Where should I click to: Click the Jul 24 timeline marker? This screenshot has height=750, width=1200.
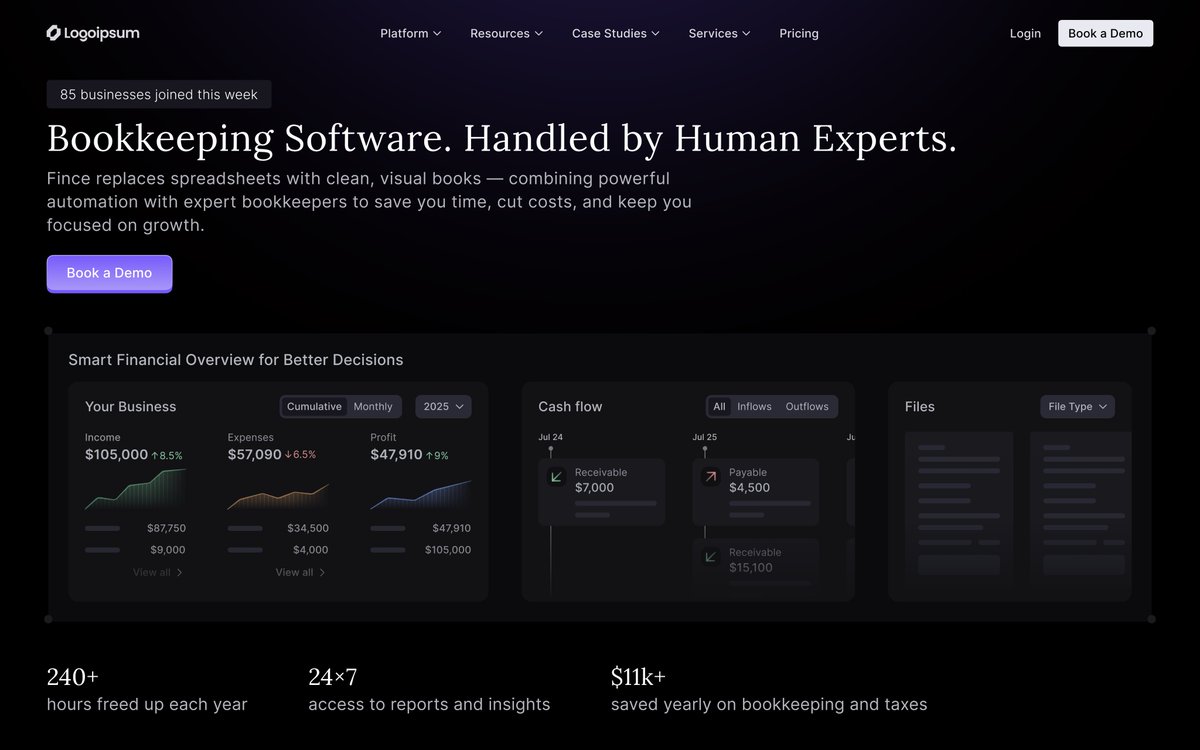coord(550,451)
